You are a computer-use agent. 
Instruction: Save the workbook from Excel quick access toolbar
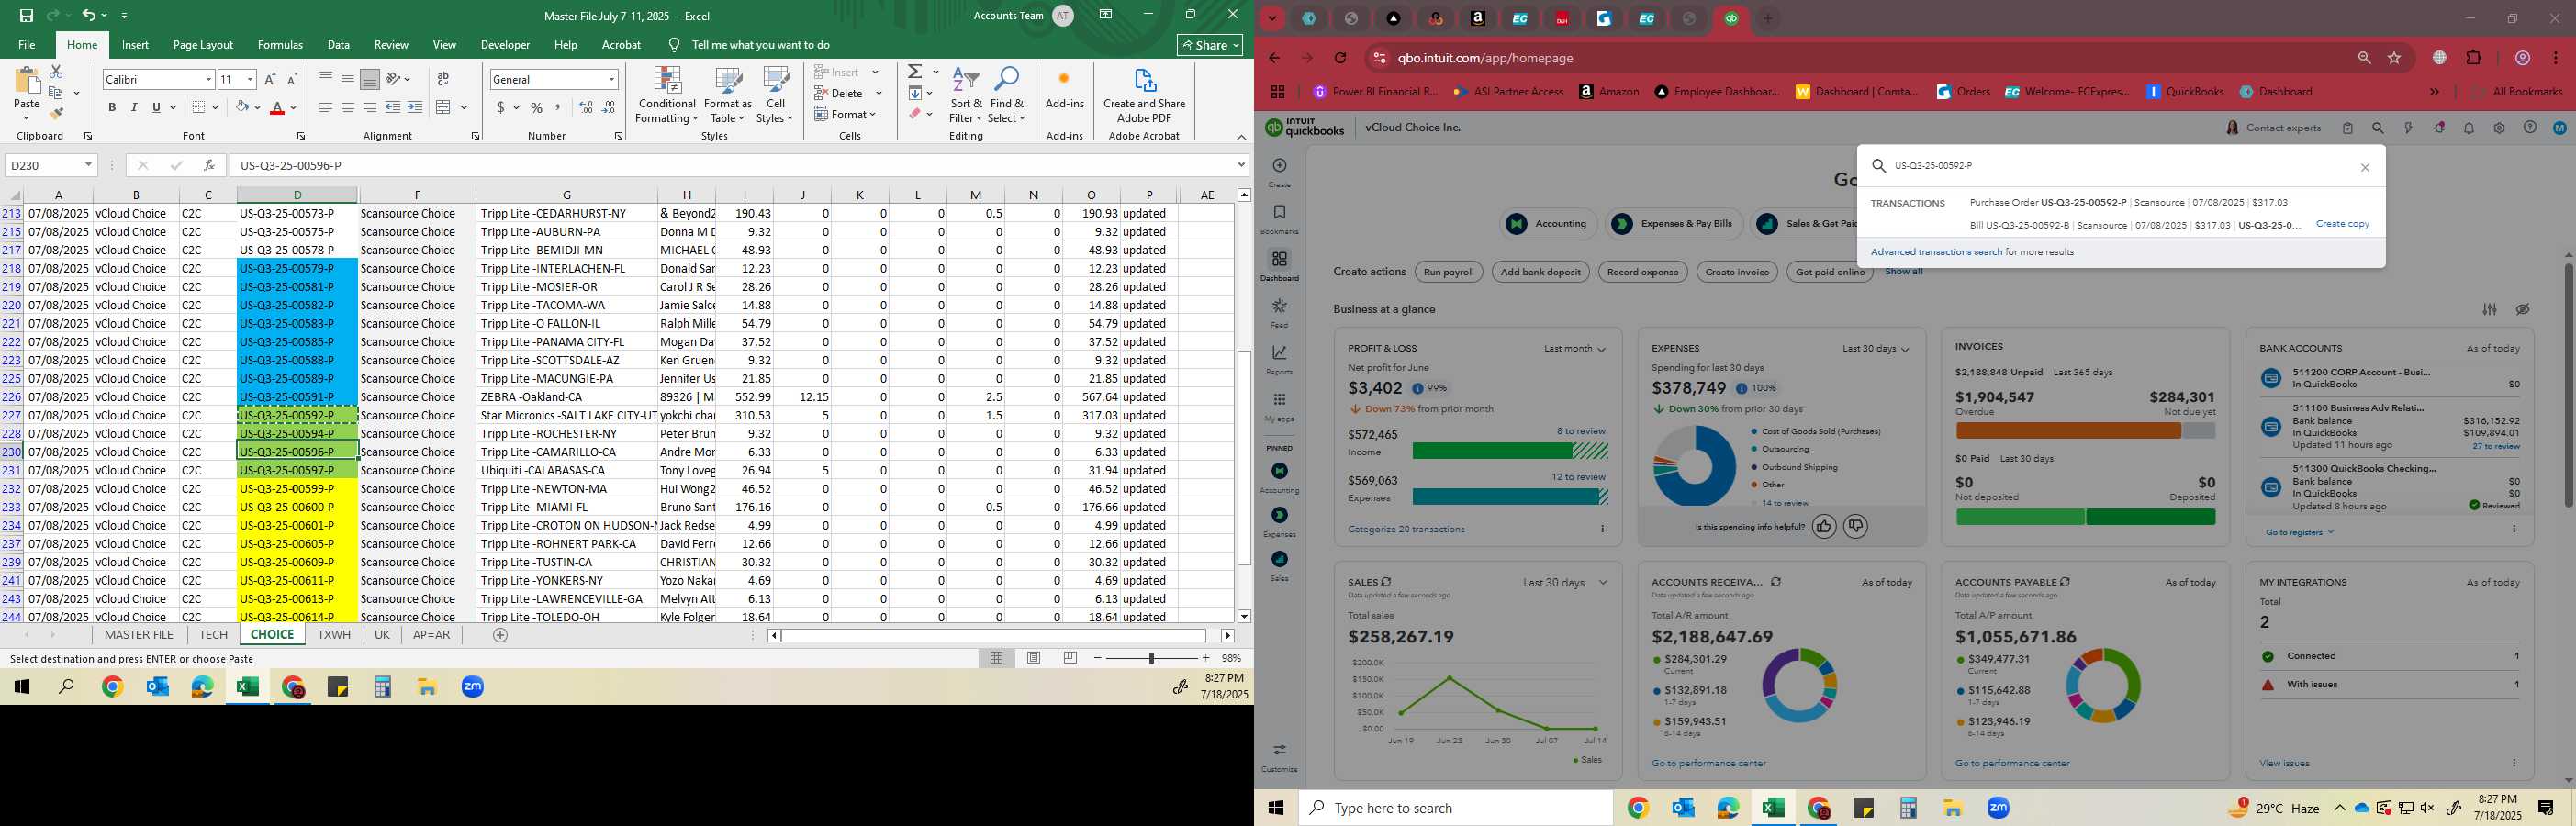point(26,15)
